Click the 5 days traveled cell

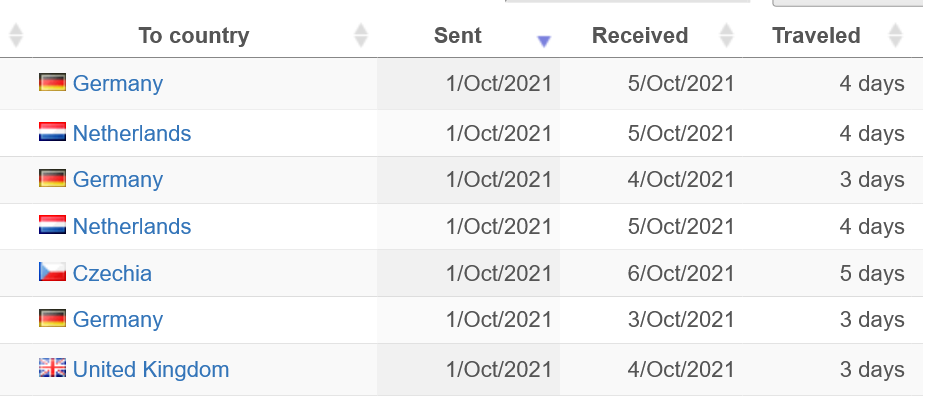[872, 273]
